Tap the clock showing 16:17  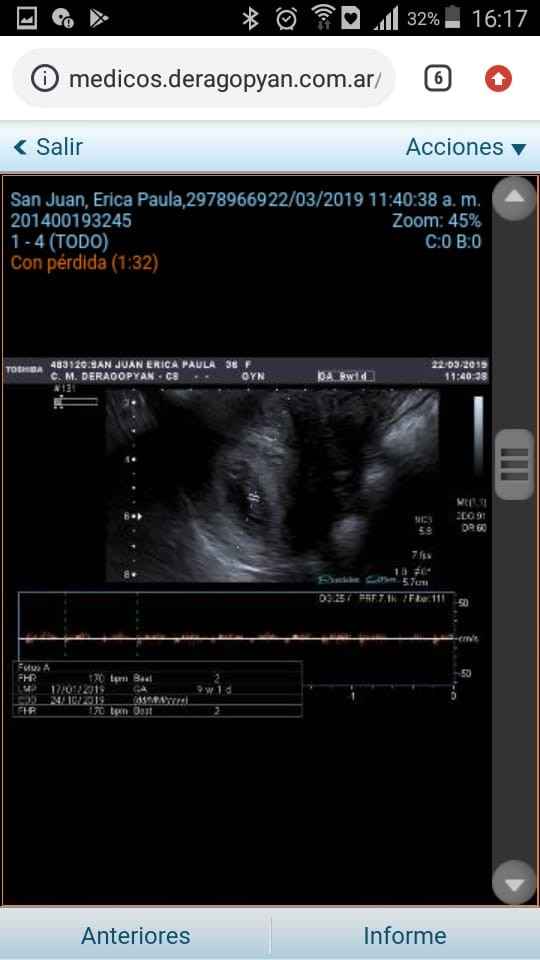(499, 18)
